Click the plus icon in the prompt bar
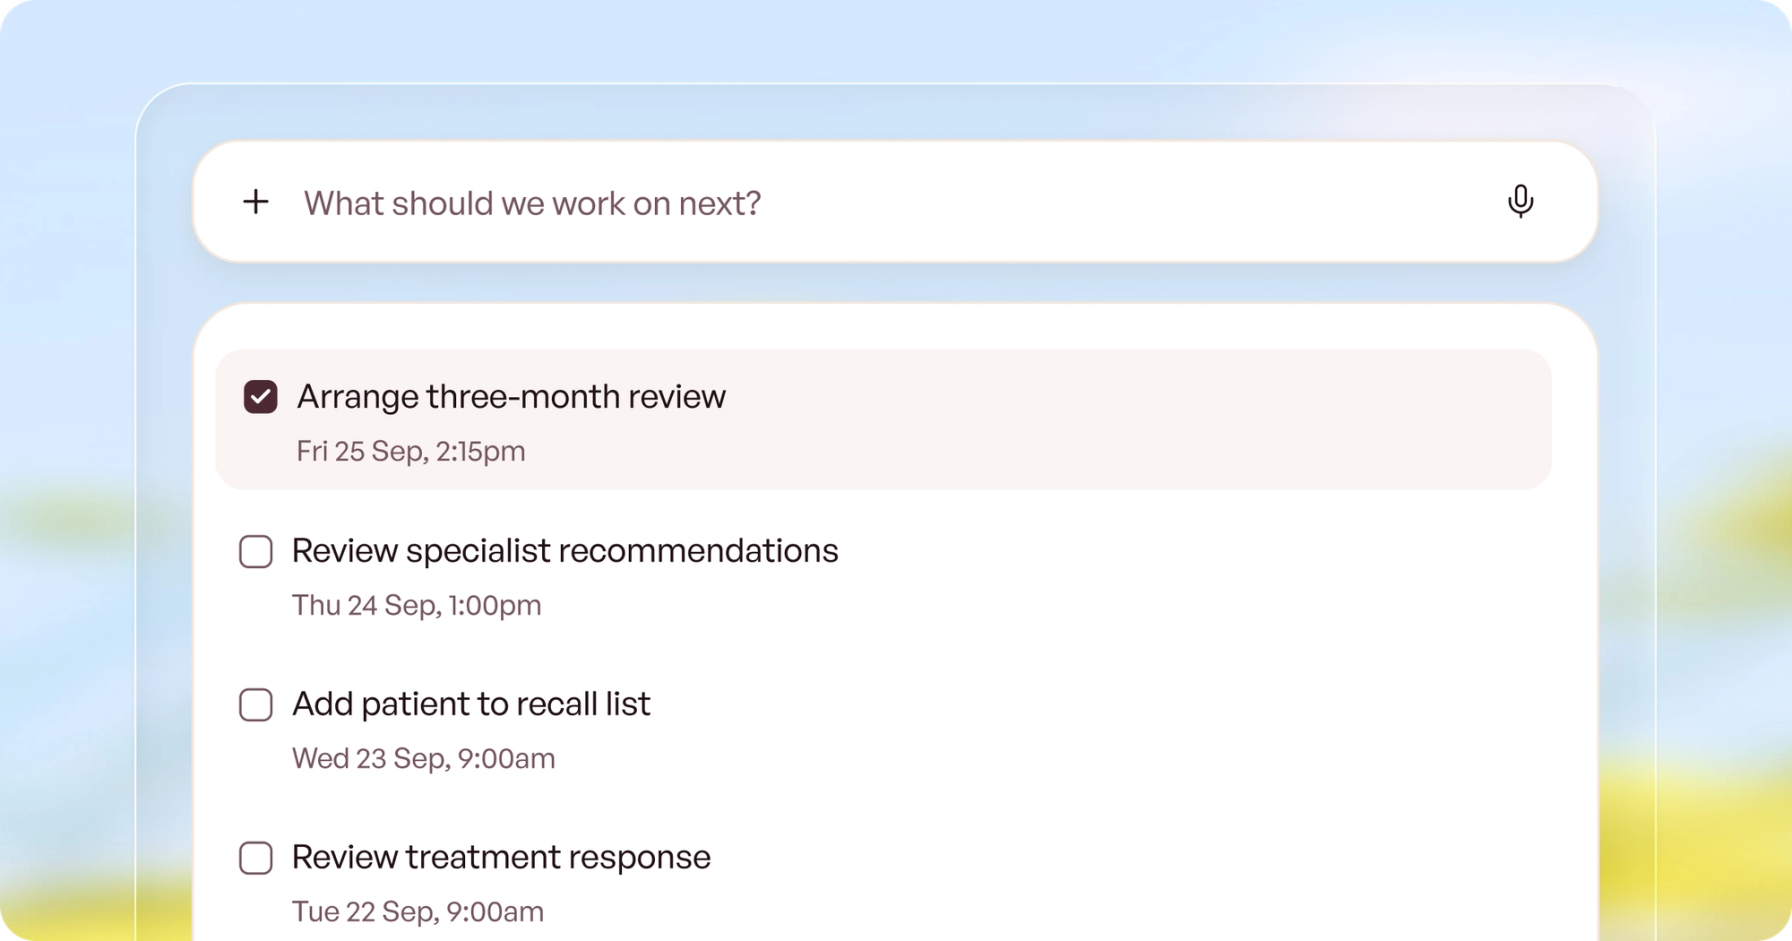The image size is (1792, 941). (x=256, y=202)
